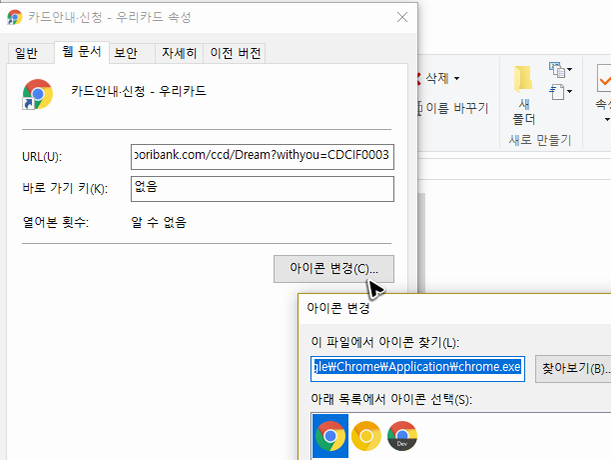Viewport: 611px width, 460px height.
Task: Select the Chrome Dev icon
Action: pos(402,436)
